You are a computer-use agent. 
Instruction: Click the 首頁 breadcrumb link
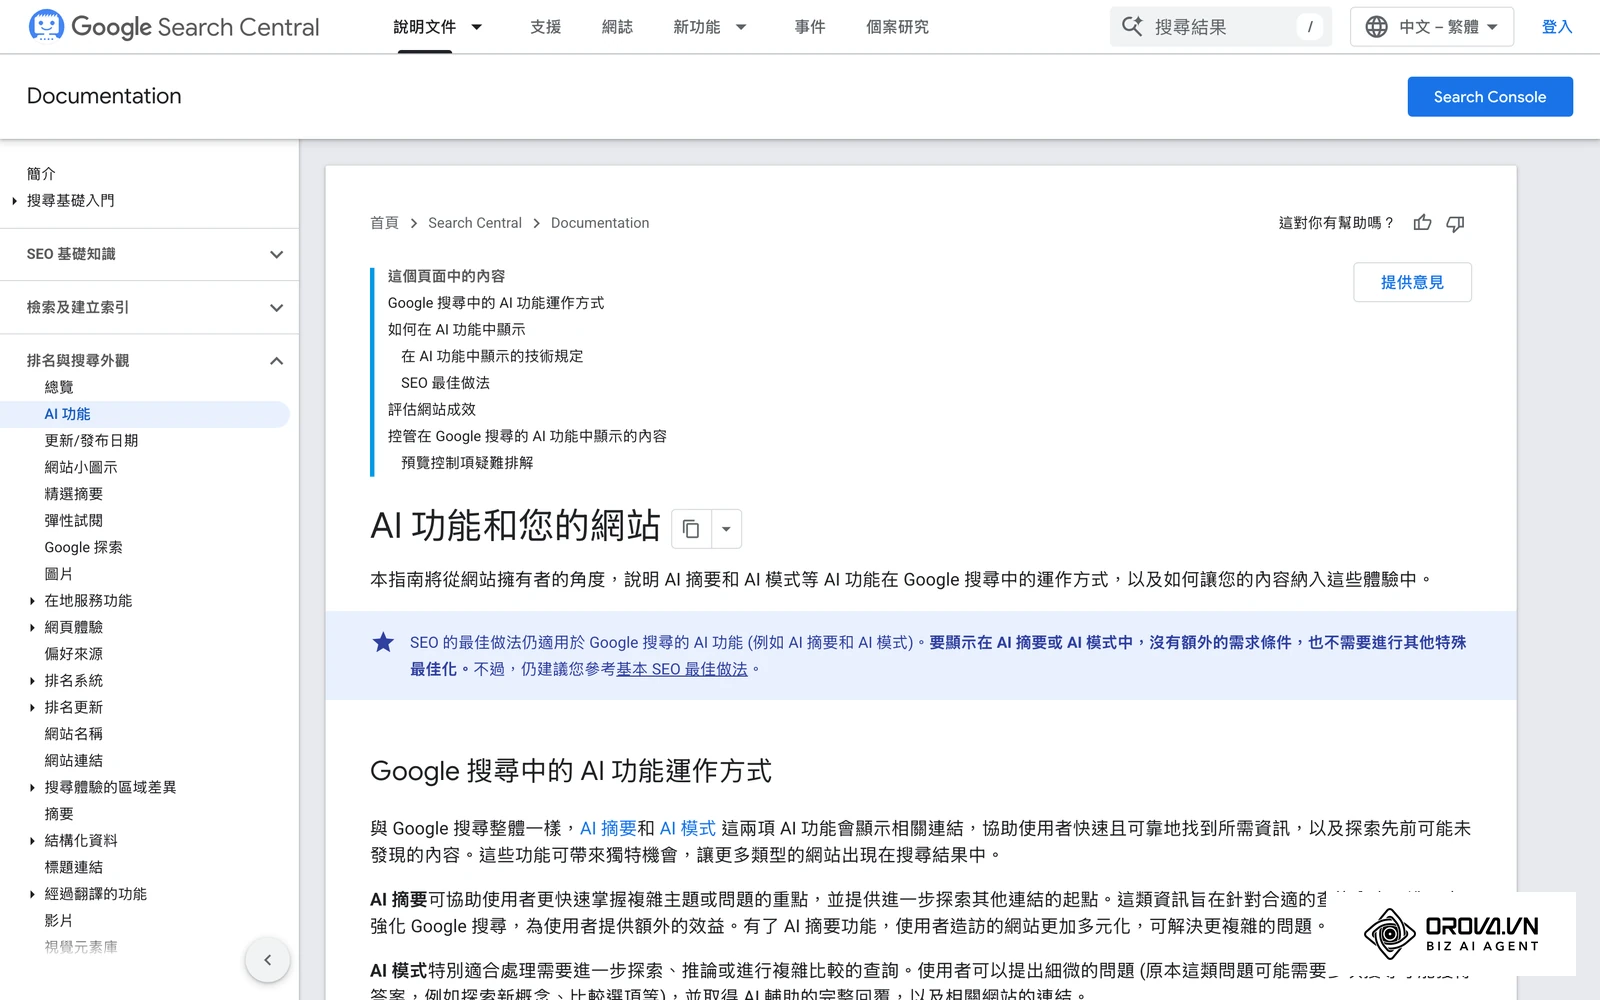pyautogui.click(x=384, y=223)
